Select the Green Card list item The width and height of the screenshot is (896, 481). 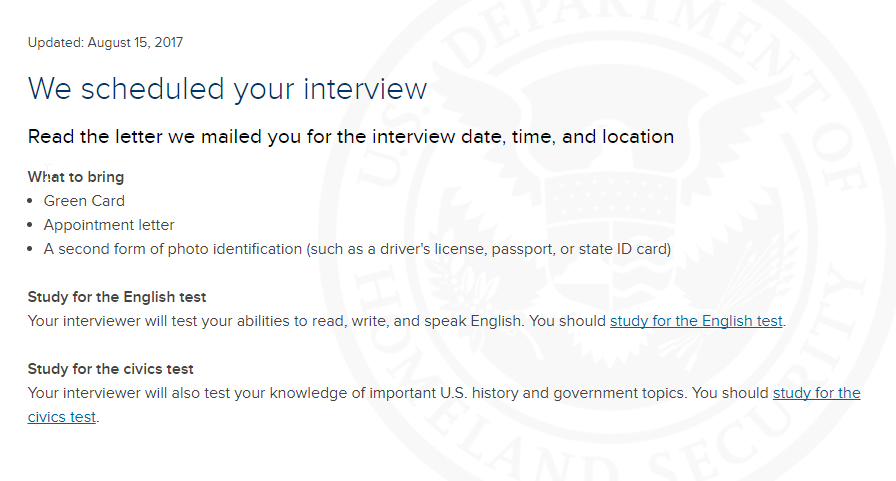(x=84, y=201)
